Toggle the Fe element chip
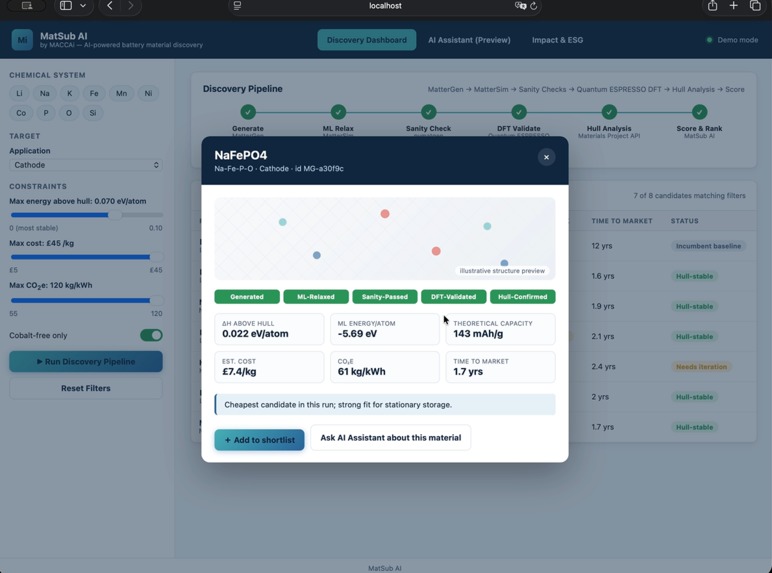 (94, 93)
